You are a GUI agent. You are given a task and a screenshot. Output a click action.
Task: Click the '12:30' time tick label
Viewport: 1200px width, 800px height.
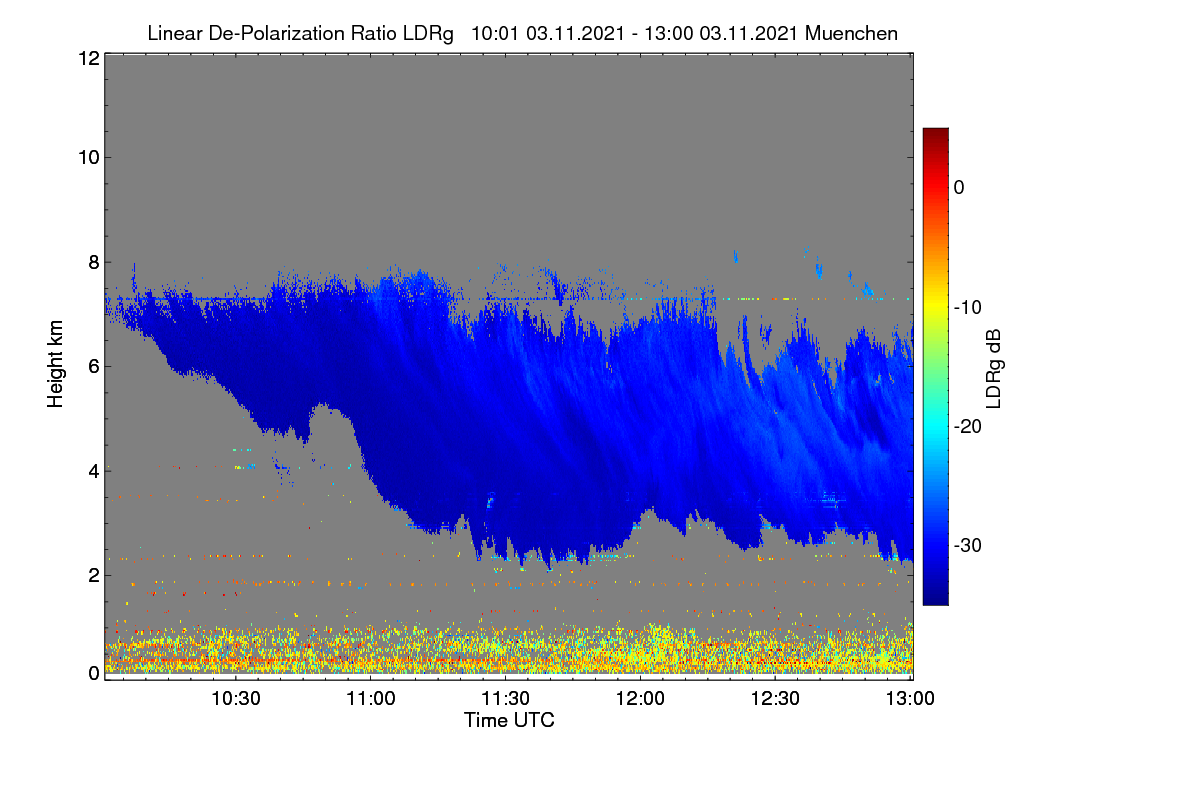click(776, 698)
